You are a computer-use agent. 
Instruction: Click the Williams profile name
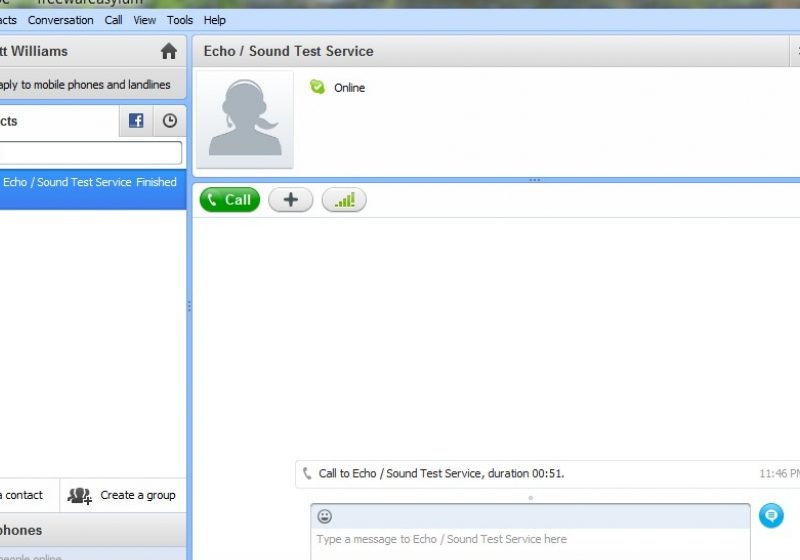(x=34, y=51)
